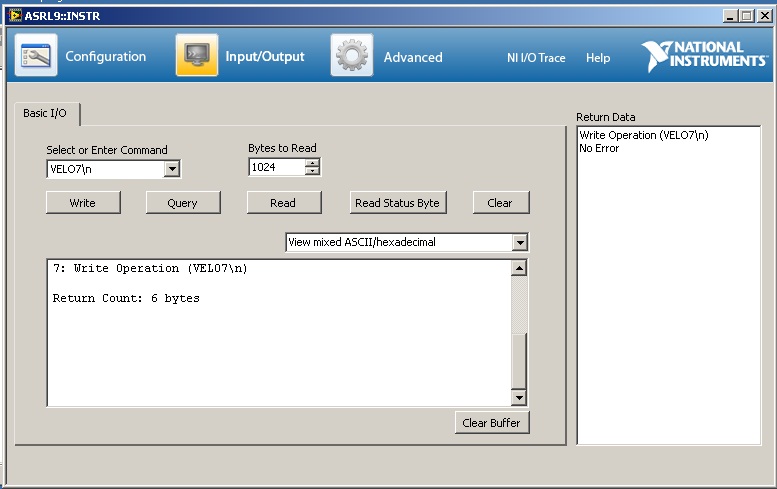
Task: Click the LabVIEW title bar icon
Action: 15,16
